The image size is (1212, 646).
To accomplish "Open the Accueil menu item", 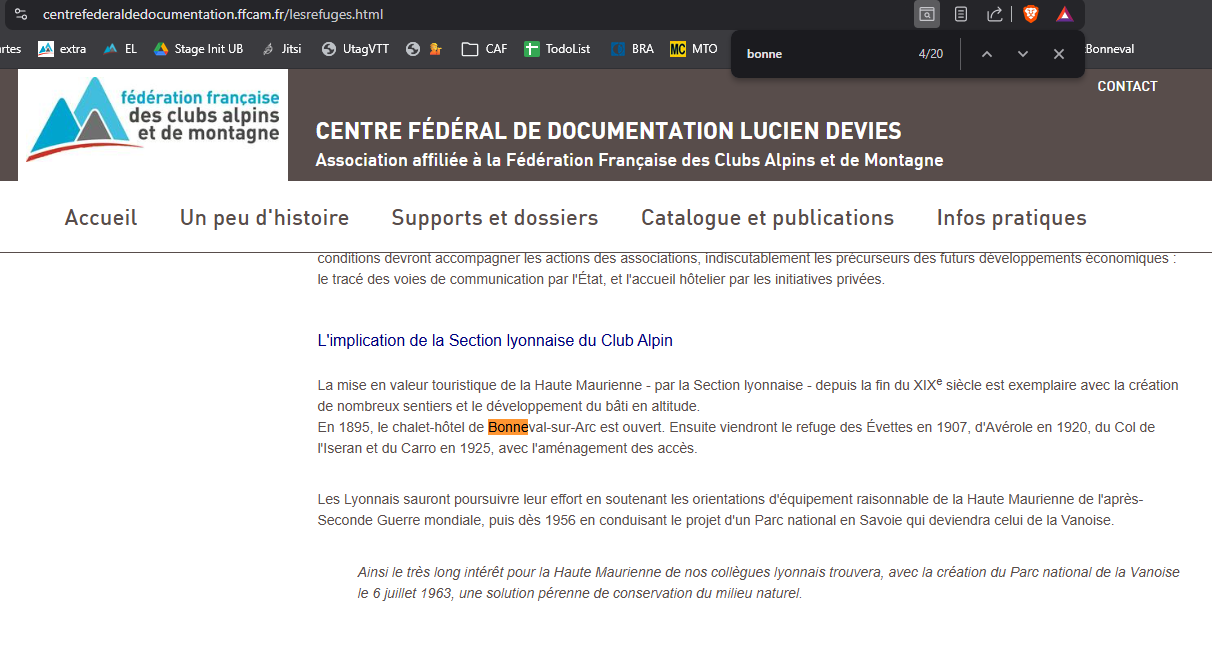I will point(101,218).
